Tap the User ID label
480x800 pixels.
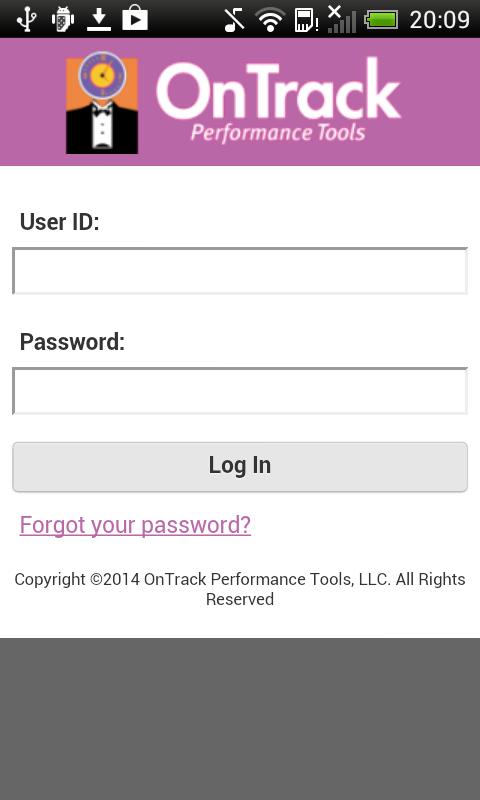click(60, 222)
